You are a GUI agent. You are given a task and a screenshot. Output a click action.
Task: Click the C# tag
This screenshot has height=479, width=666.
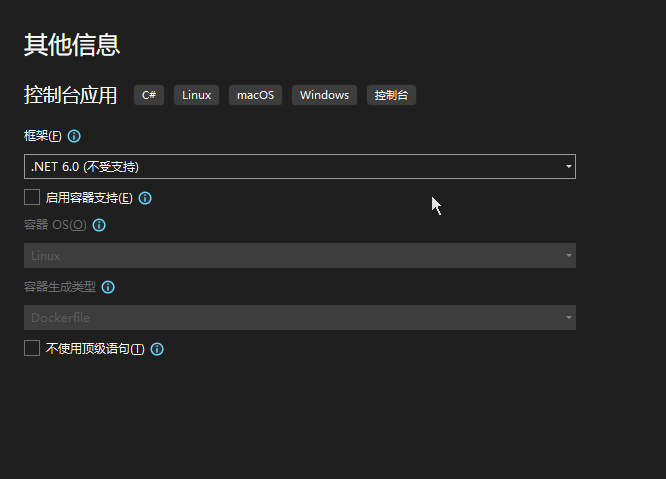coord(149,95)
